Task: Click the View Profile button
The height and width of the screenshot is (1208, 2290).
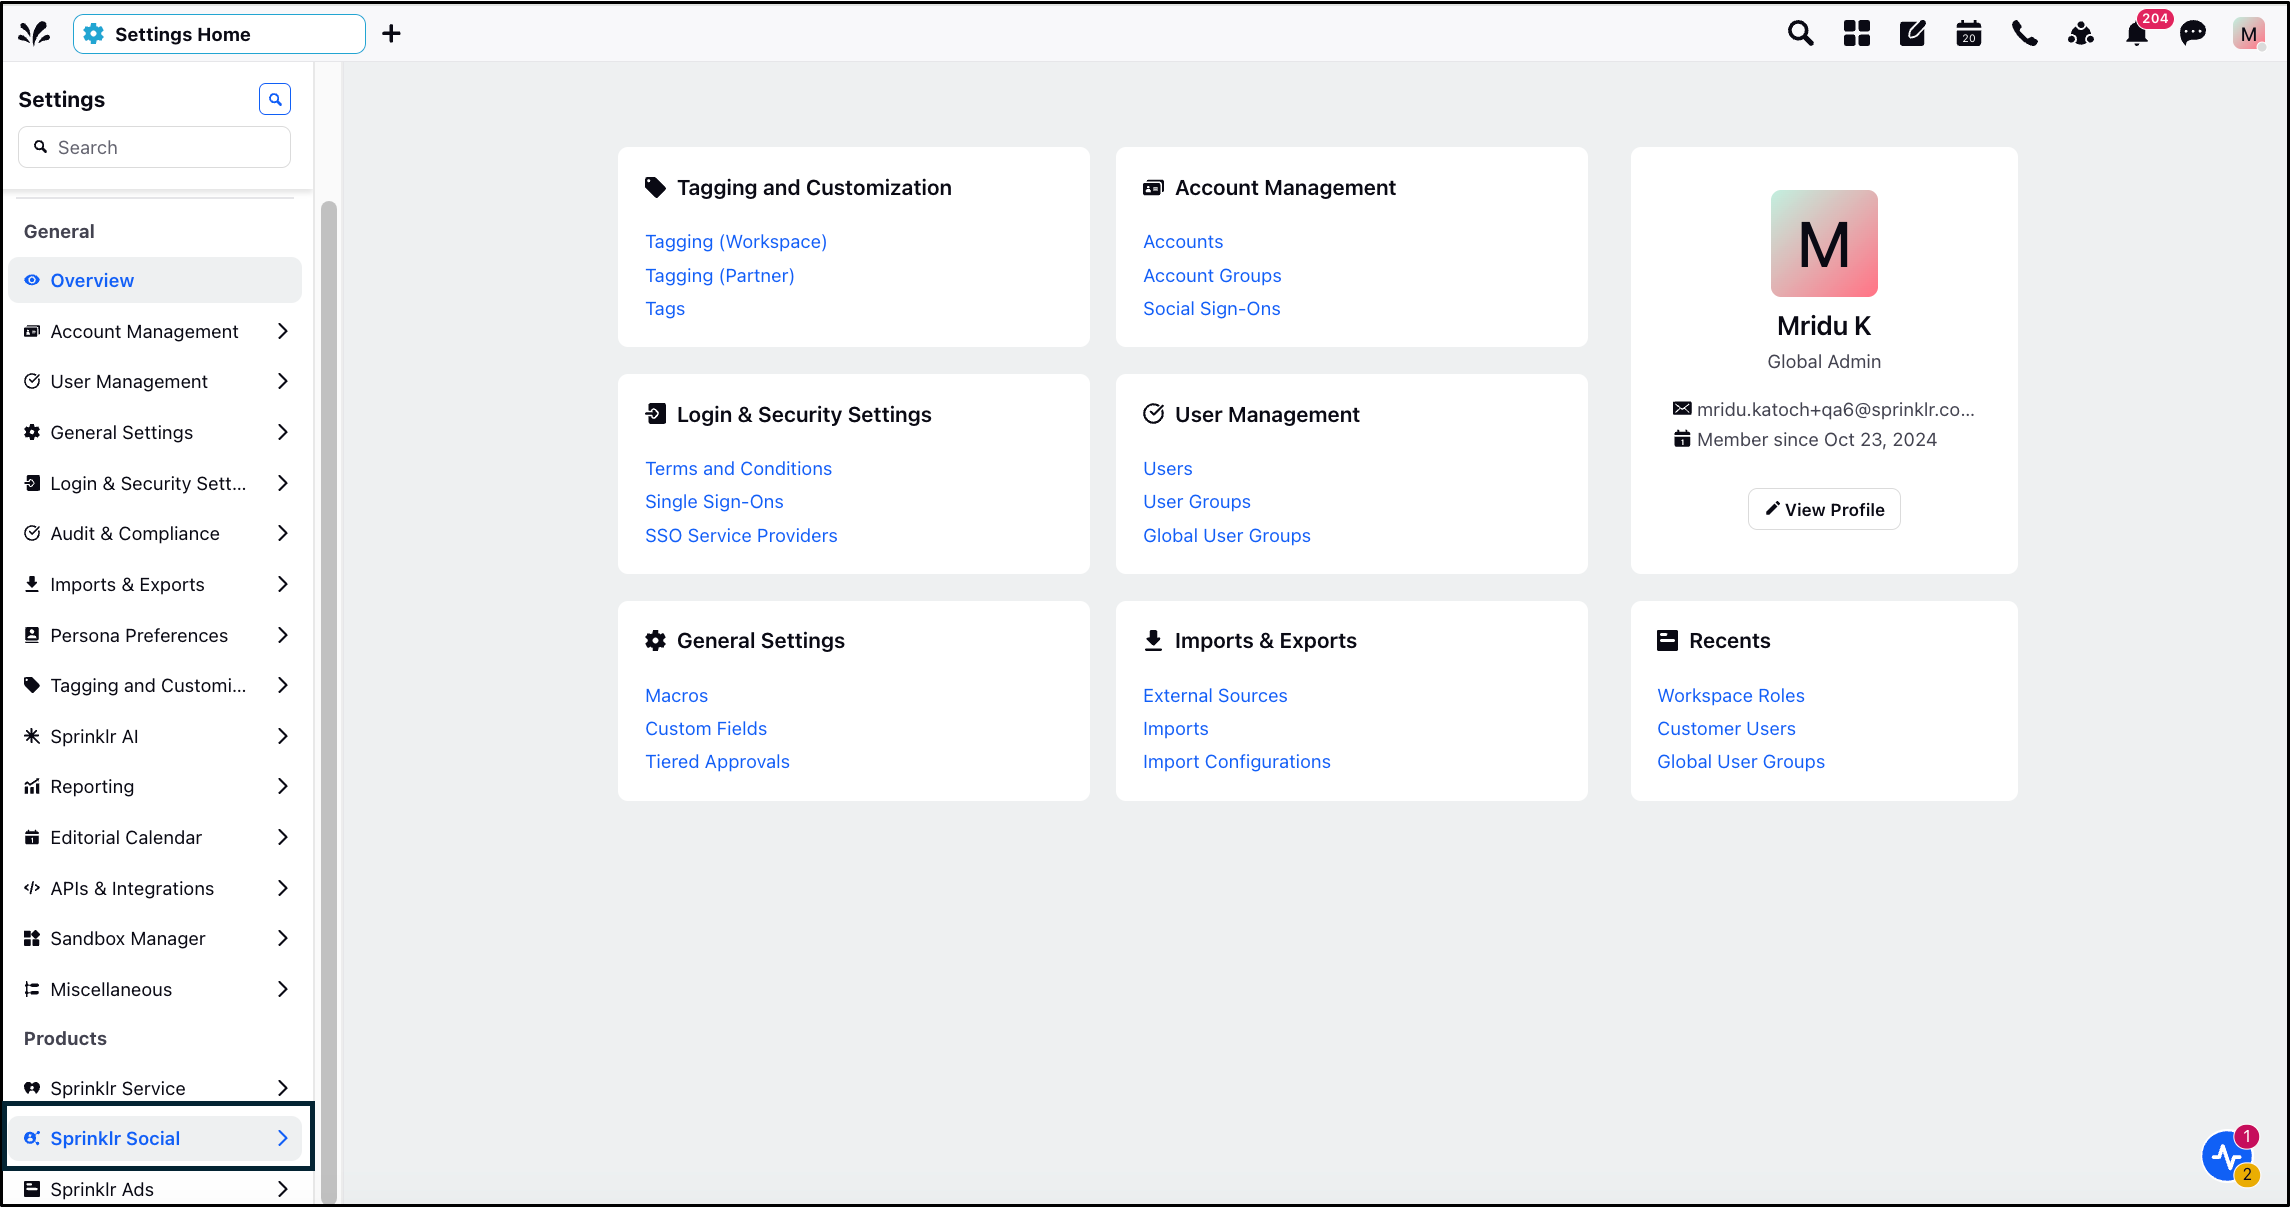Action: tap(1824, 509)
